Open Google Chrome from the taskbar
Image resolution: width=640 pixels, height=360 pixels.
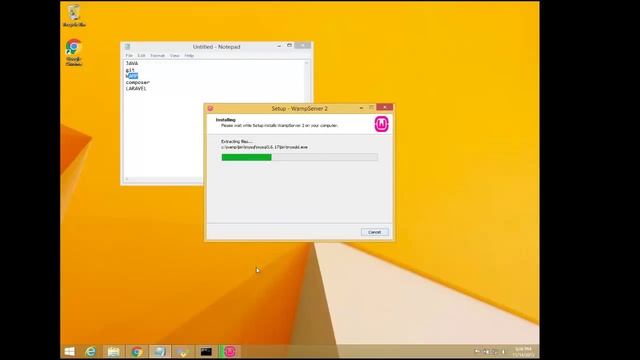tap(137, 351)
